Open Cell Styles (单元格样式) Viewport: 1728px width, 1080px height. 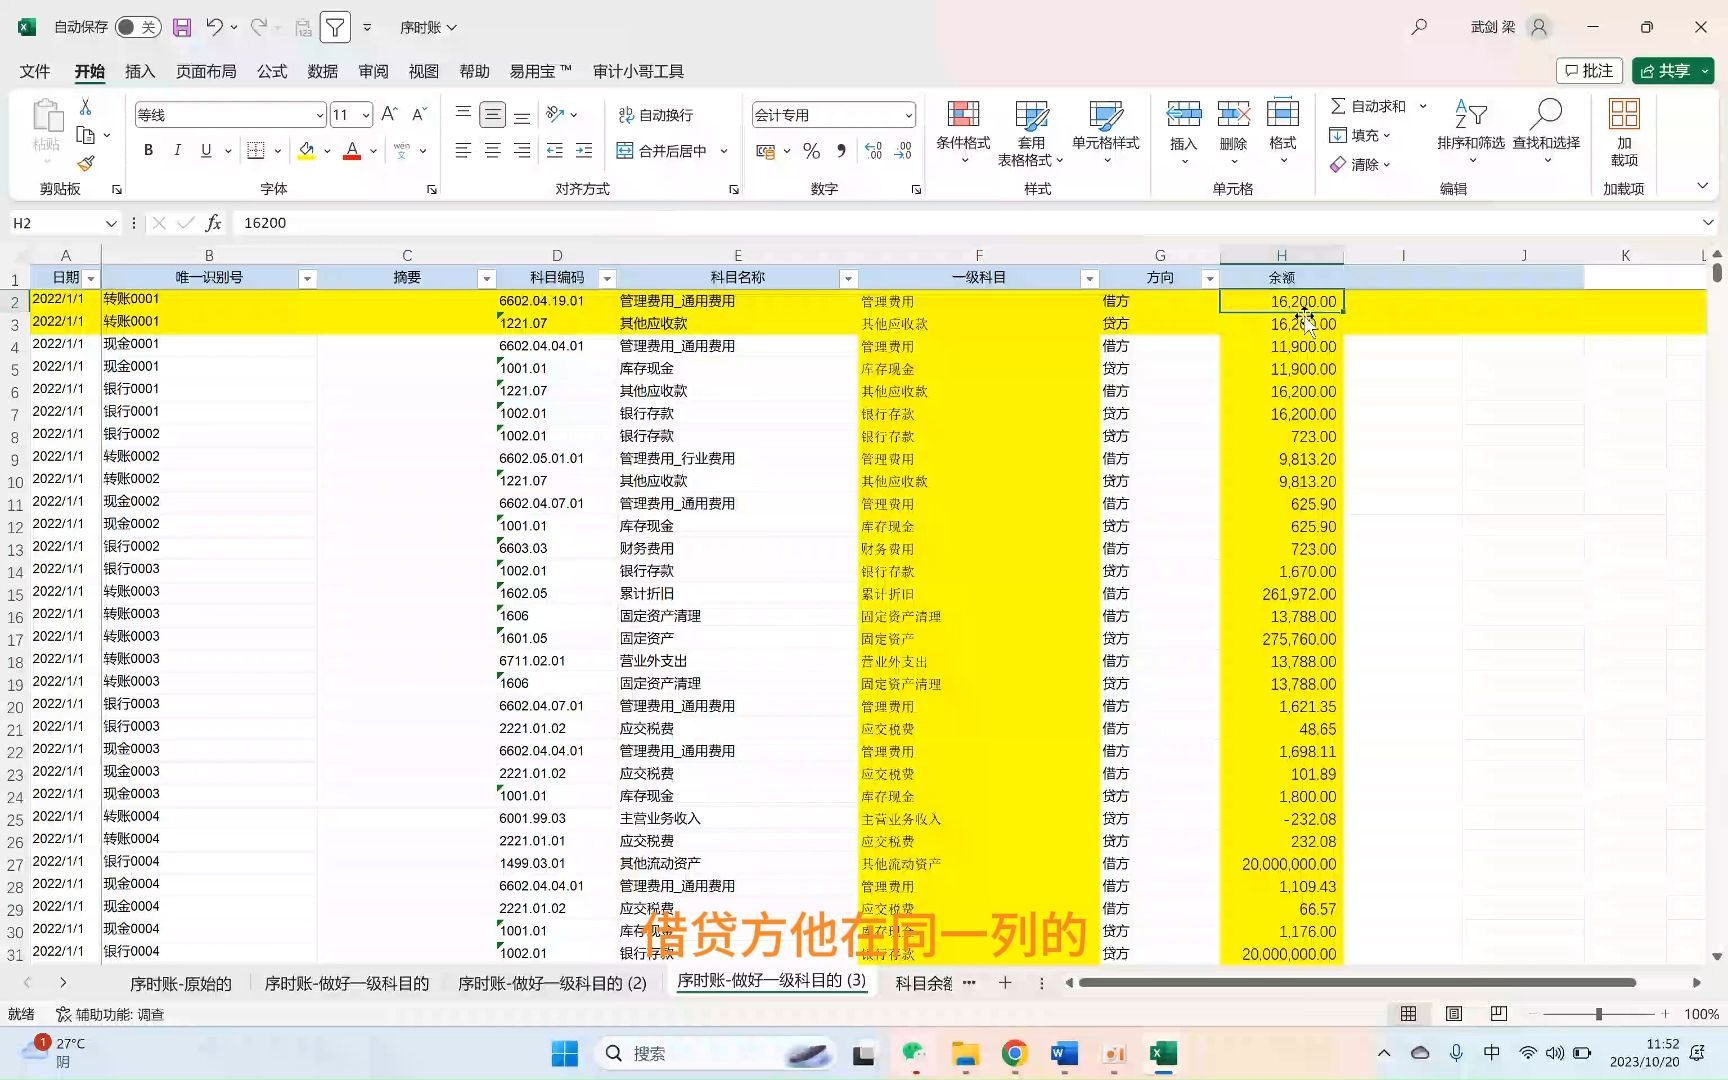[x=1106, y=133]
